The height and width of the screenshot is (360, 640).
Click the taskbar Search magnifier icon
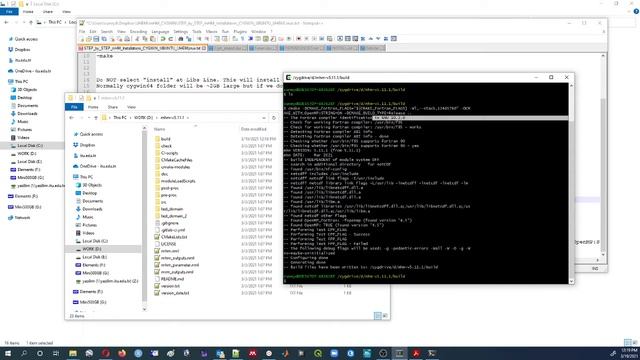point(24,353)
